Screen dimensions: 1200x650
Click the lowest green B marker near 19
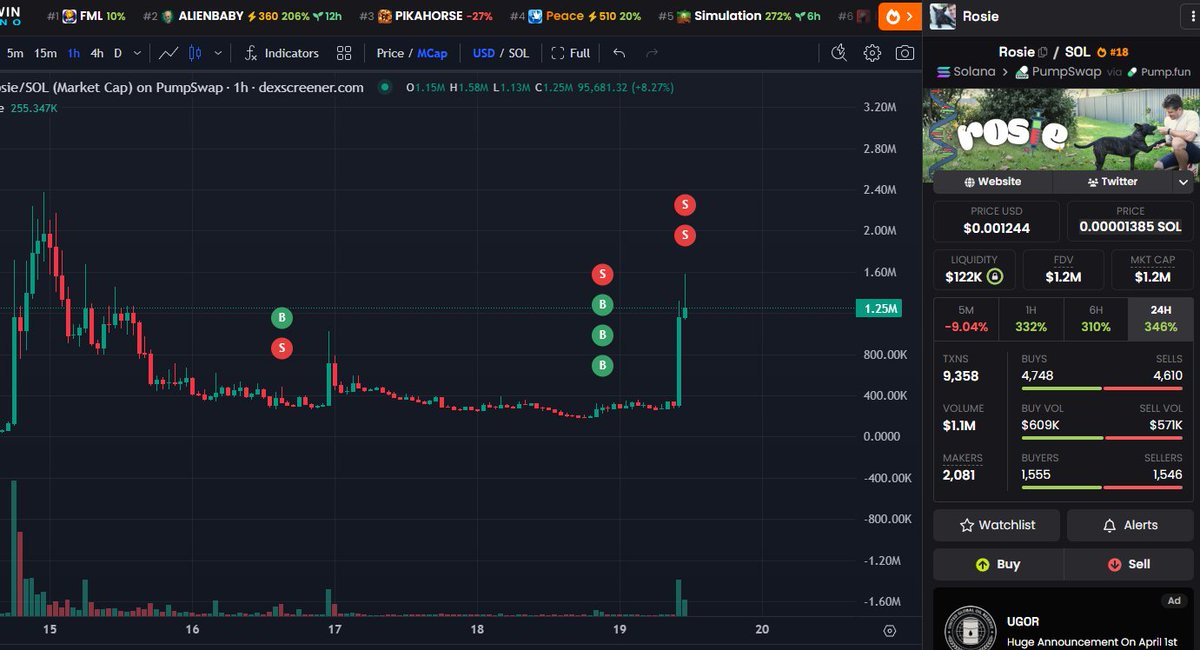602,365
